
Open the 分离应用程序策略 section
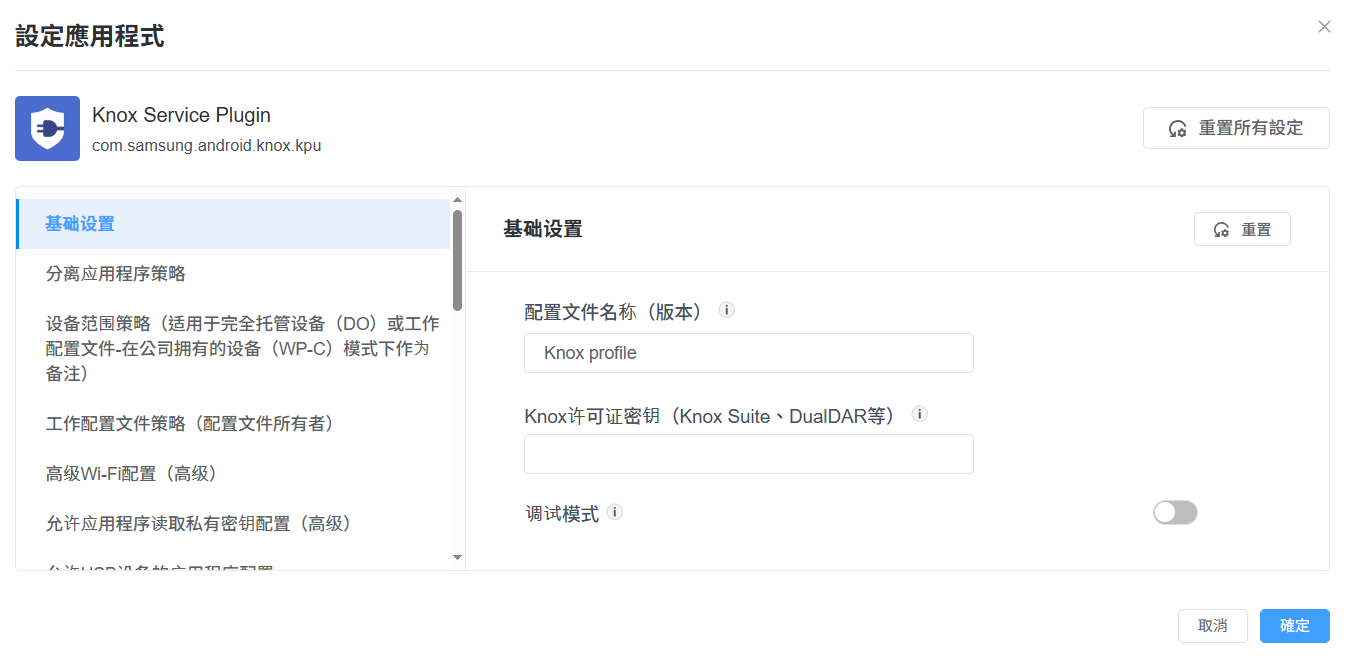point(233,274)
